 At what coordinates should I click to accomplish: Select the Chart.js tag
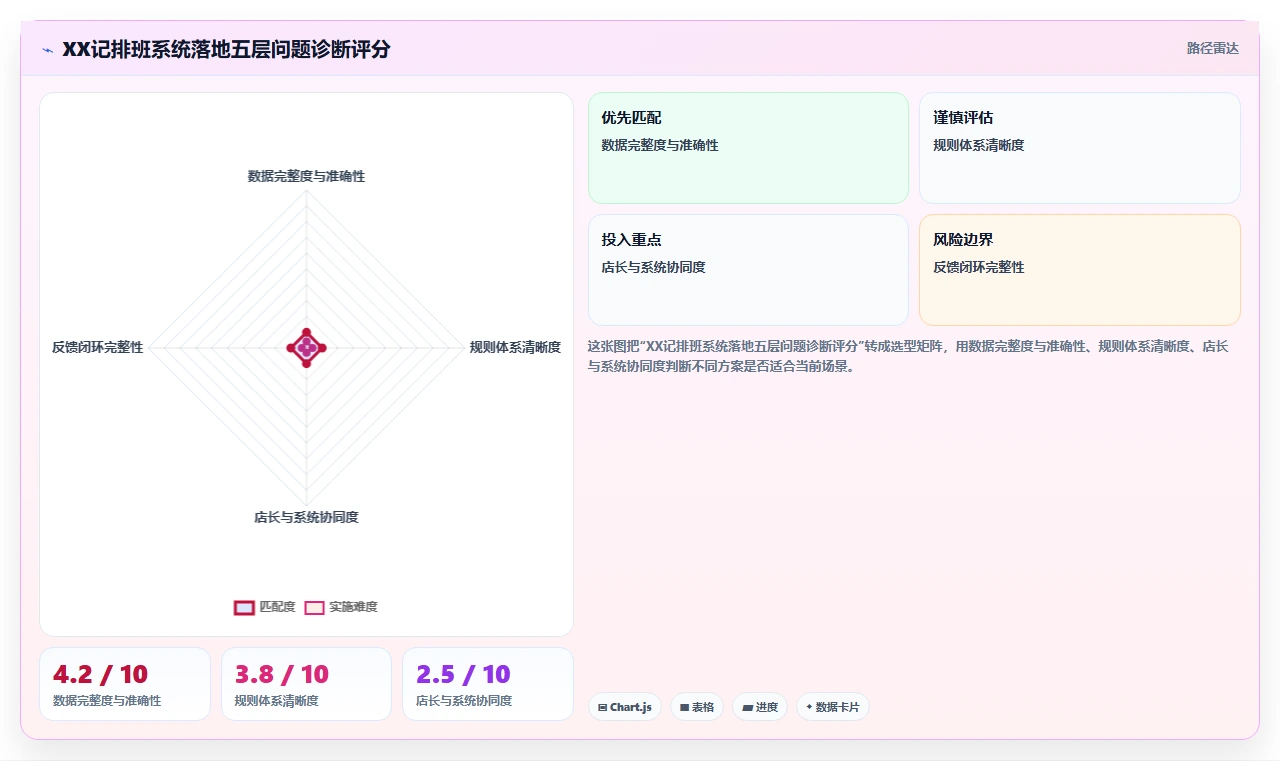pyautogui.click(x=624, y=707)
